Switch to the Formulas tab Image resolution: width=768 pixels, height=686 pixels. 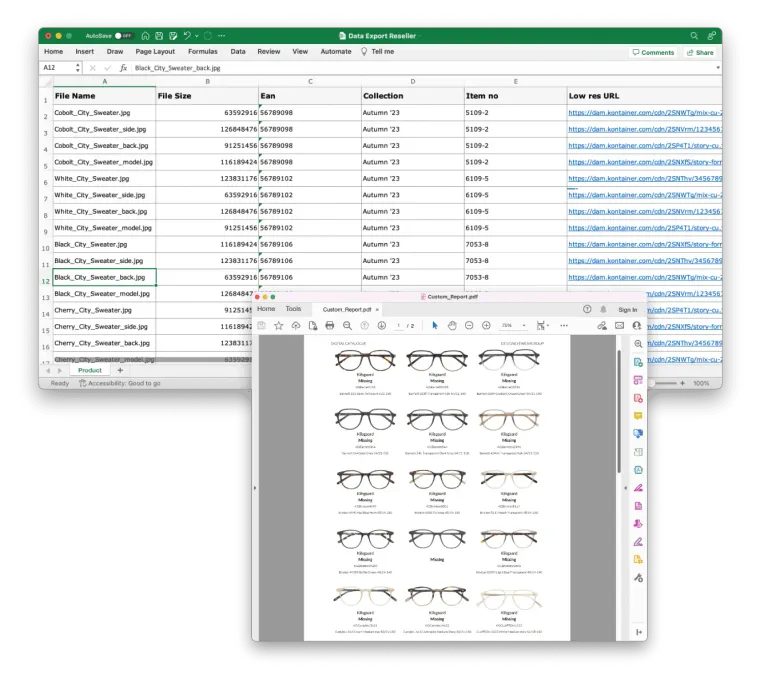[x=202, y=51]
